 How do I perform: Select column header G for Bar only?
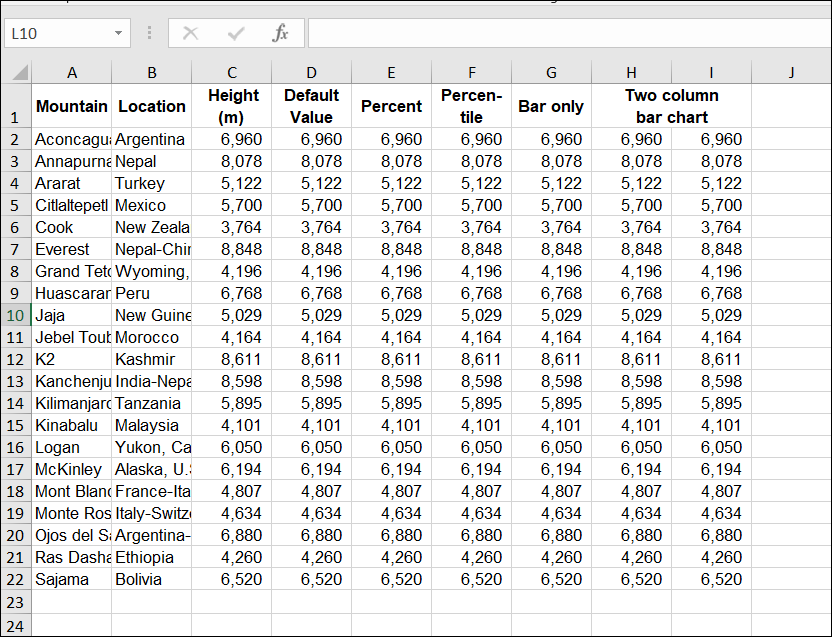click(551, 72)
